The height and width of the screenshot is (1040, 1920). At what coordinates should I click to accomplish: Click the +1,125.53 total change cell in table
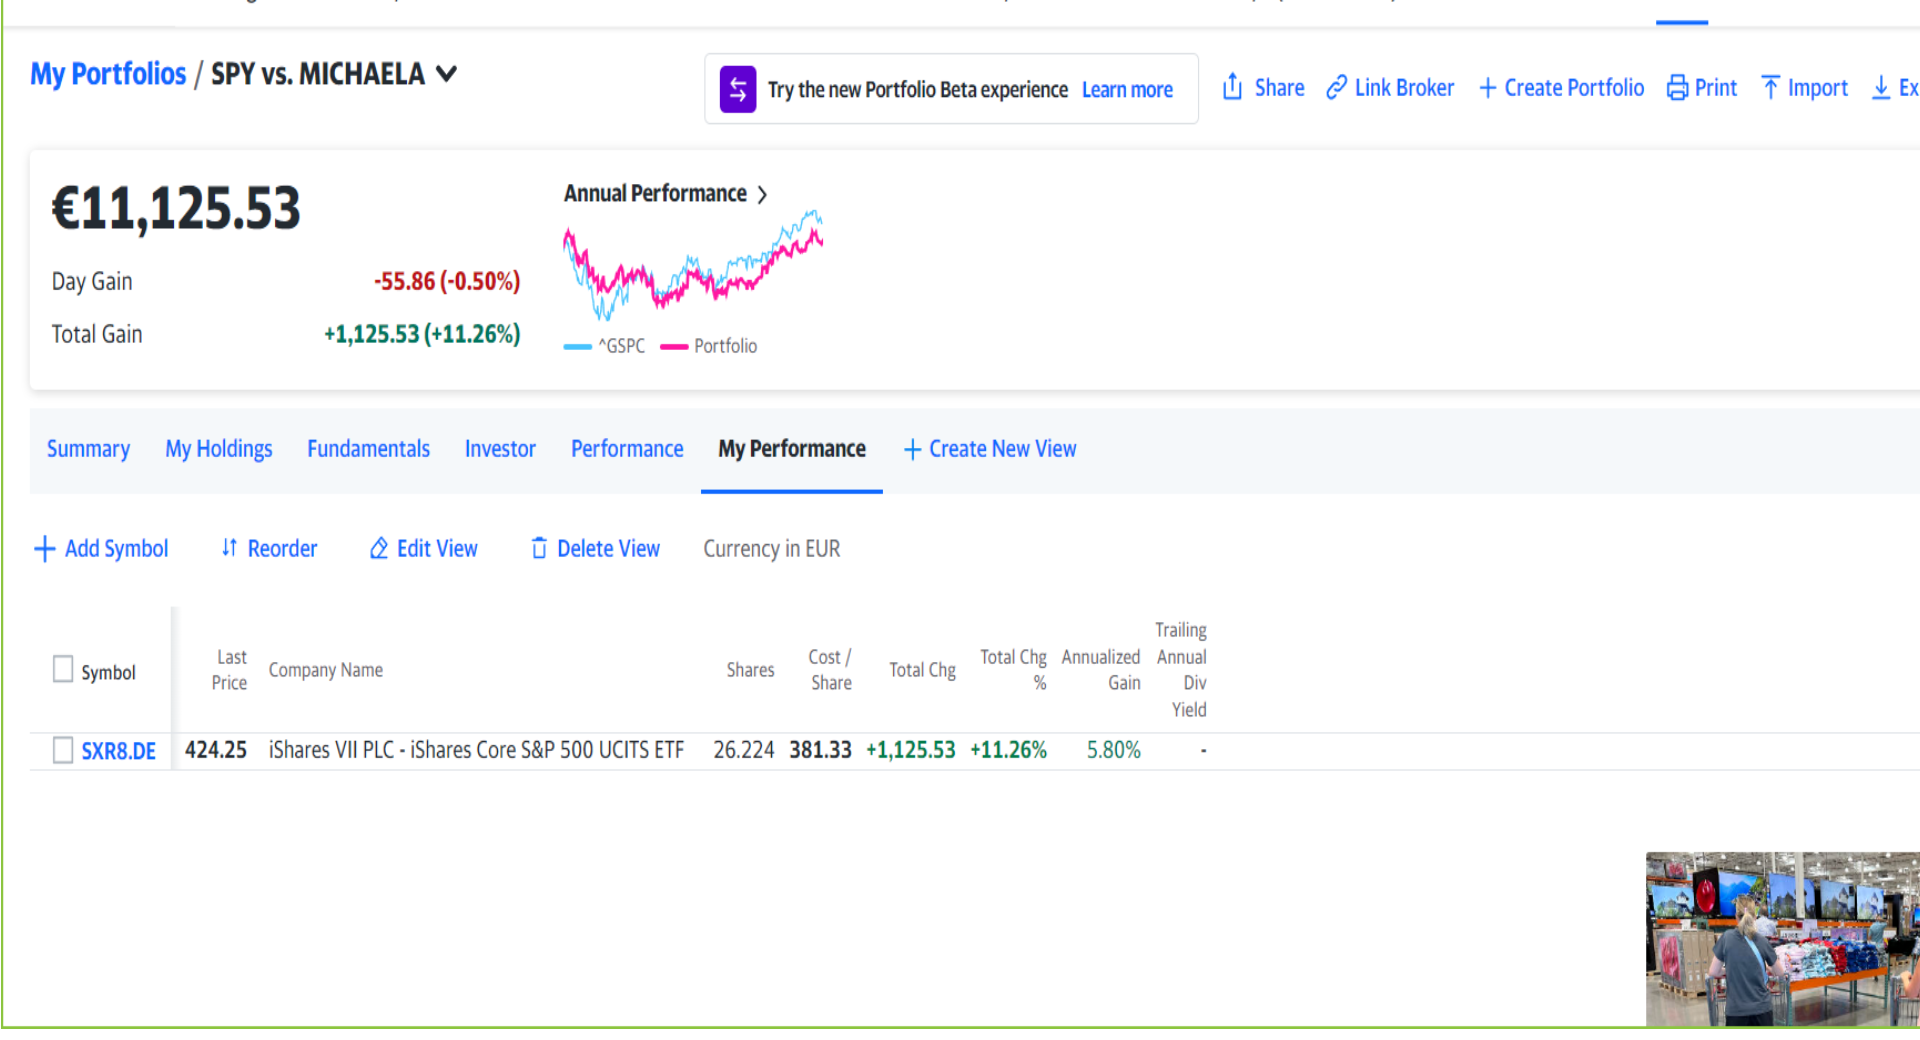click(x=911, y=750)
